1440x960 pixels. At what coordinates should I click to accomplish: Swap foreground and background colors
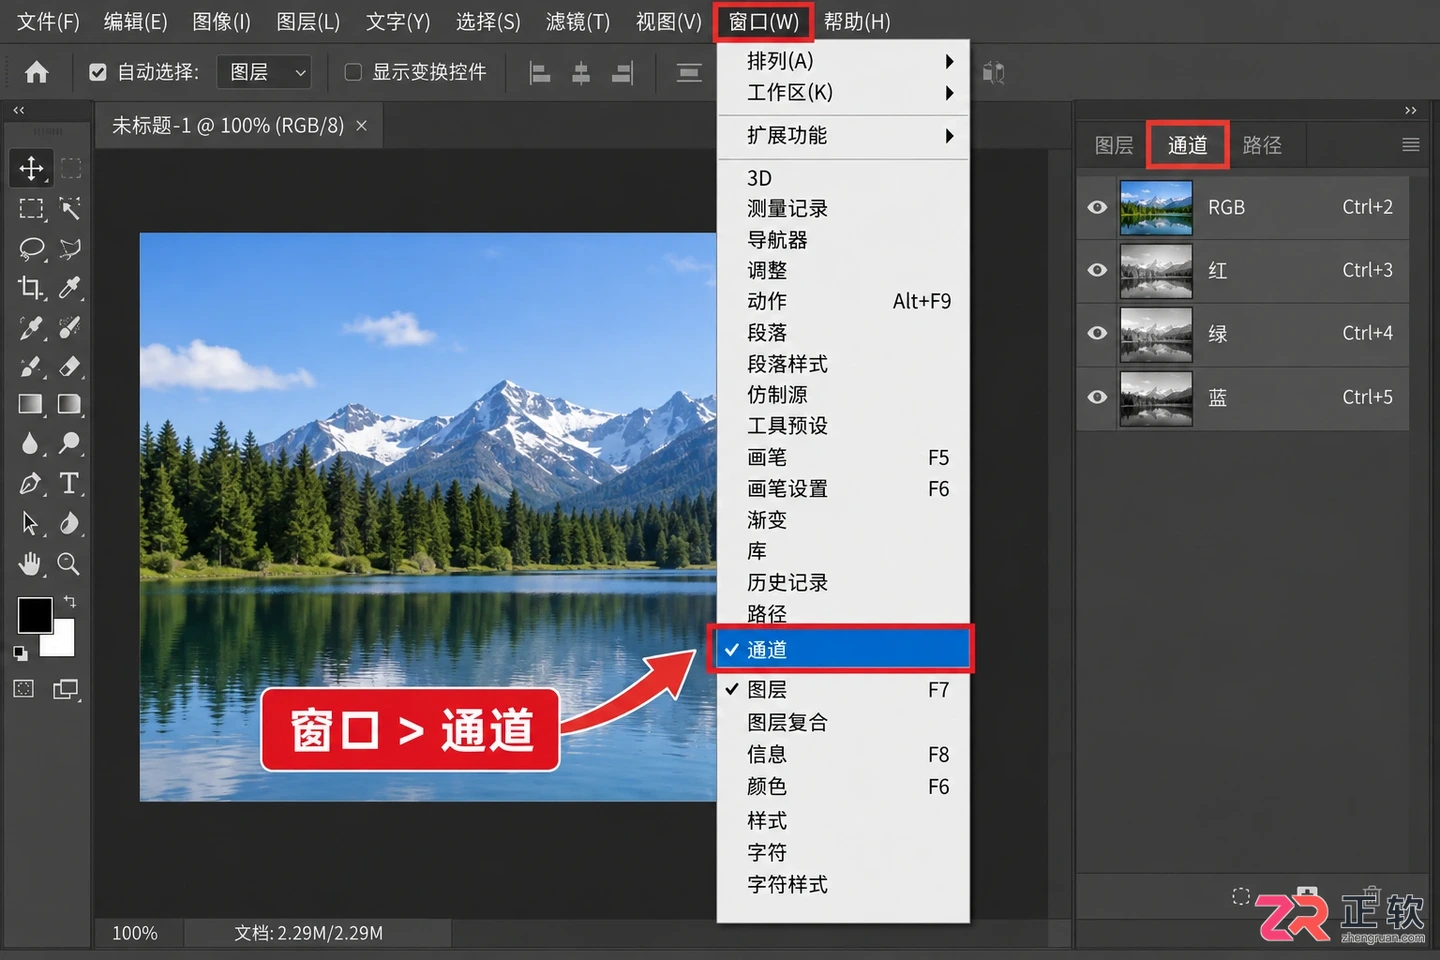70,602
